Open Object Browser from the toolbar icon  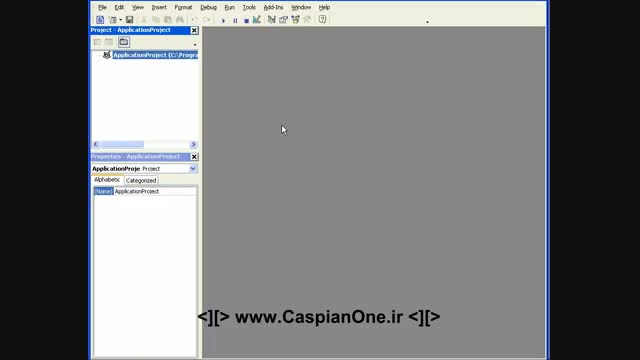[x=296, y=19]
